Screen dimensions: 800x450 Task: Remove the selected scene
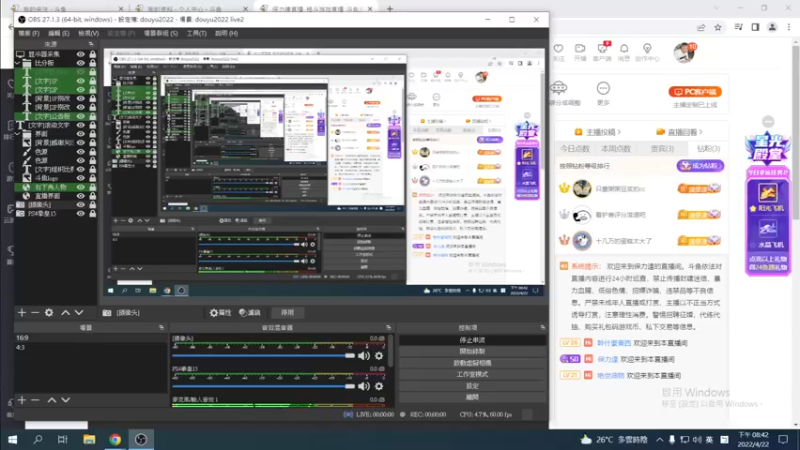tap(35, 400)
